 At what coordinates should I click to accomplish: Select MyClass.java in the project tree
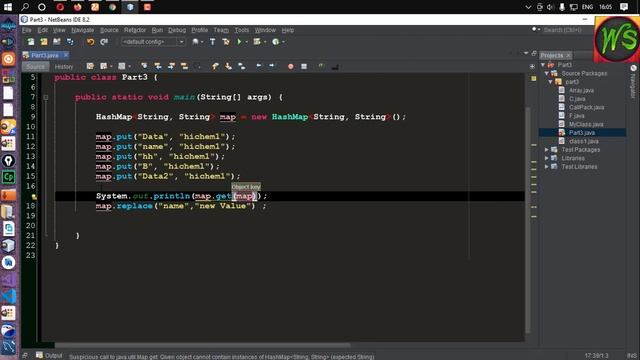[x=586, y=124]
